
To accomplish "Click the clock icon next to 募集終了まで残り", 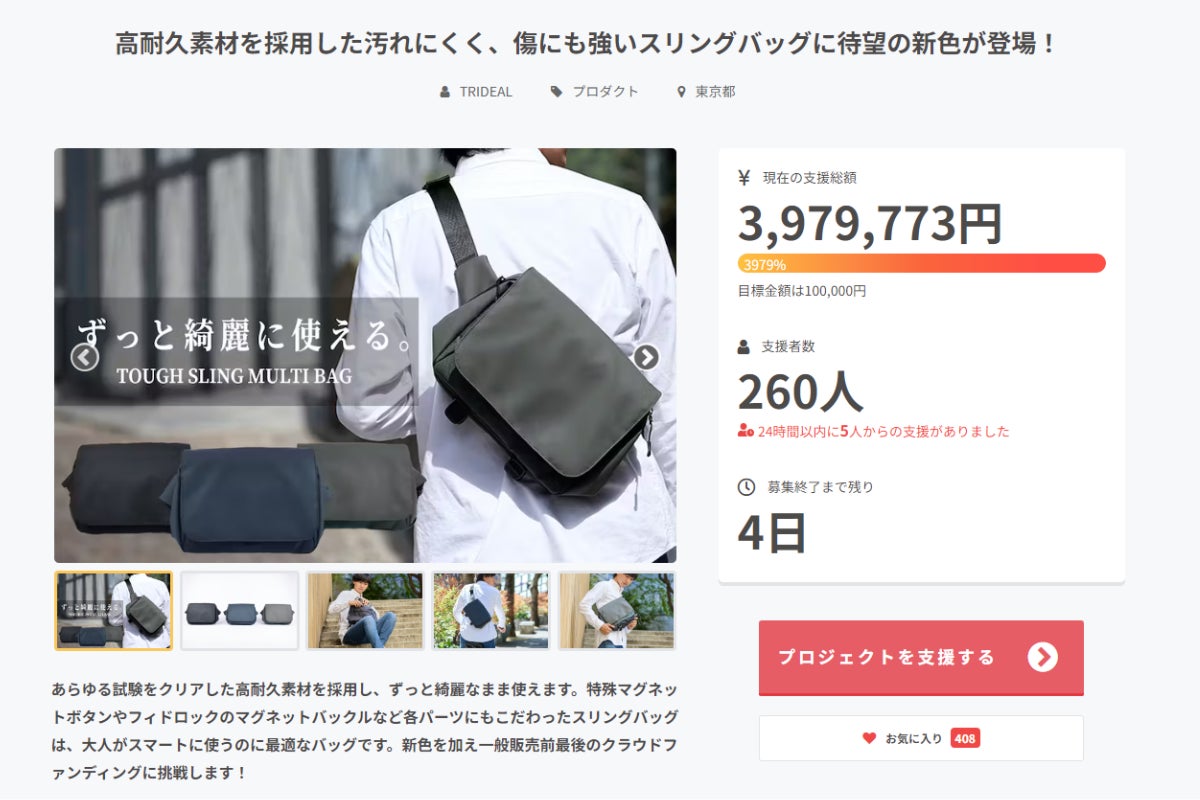I will (746, 487).
